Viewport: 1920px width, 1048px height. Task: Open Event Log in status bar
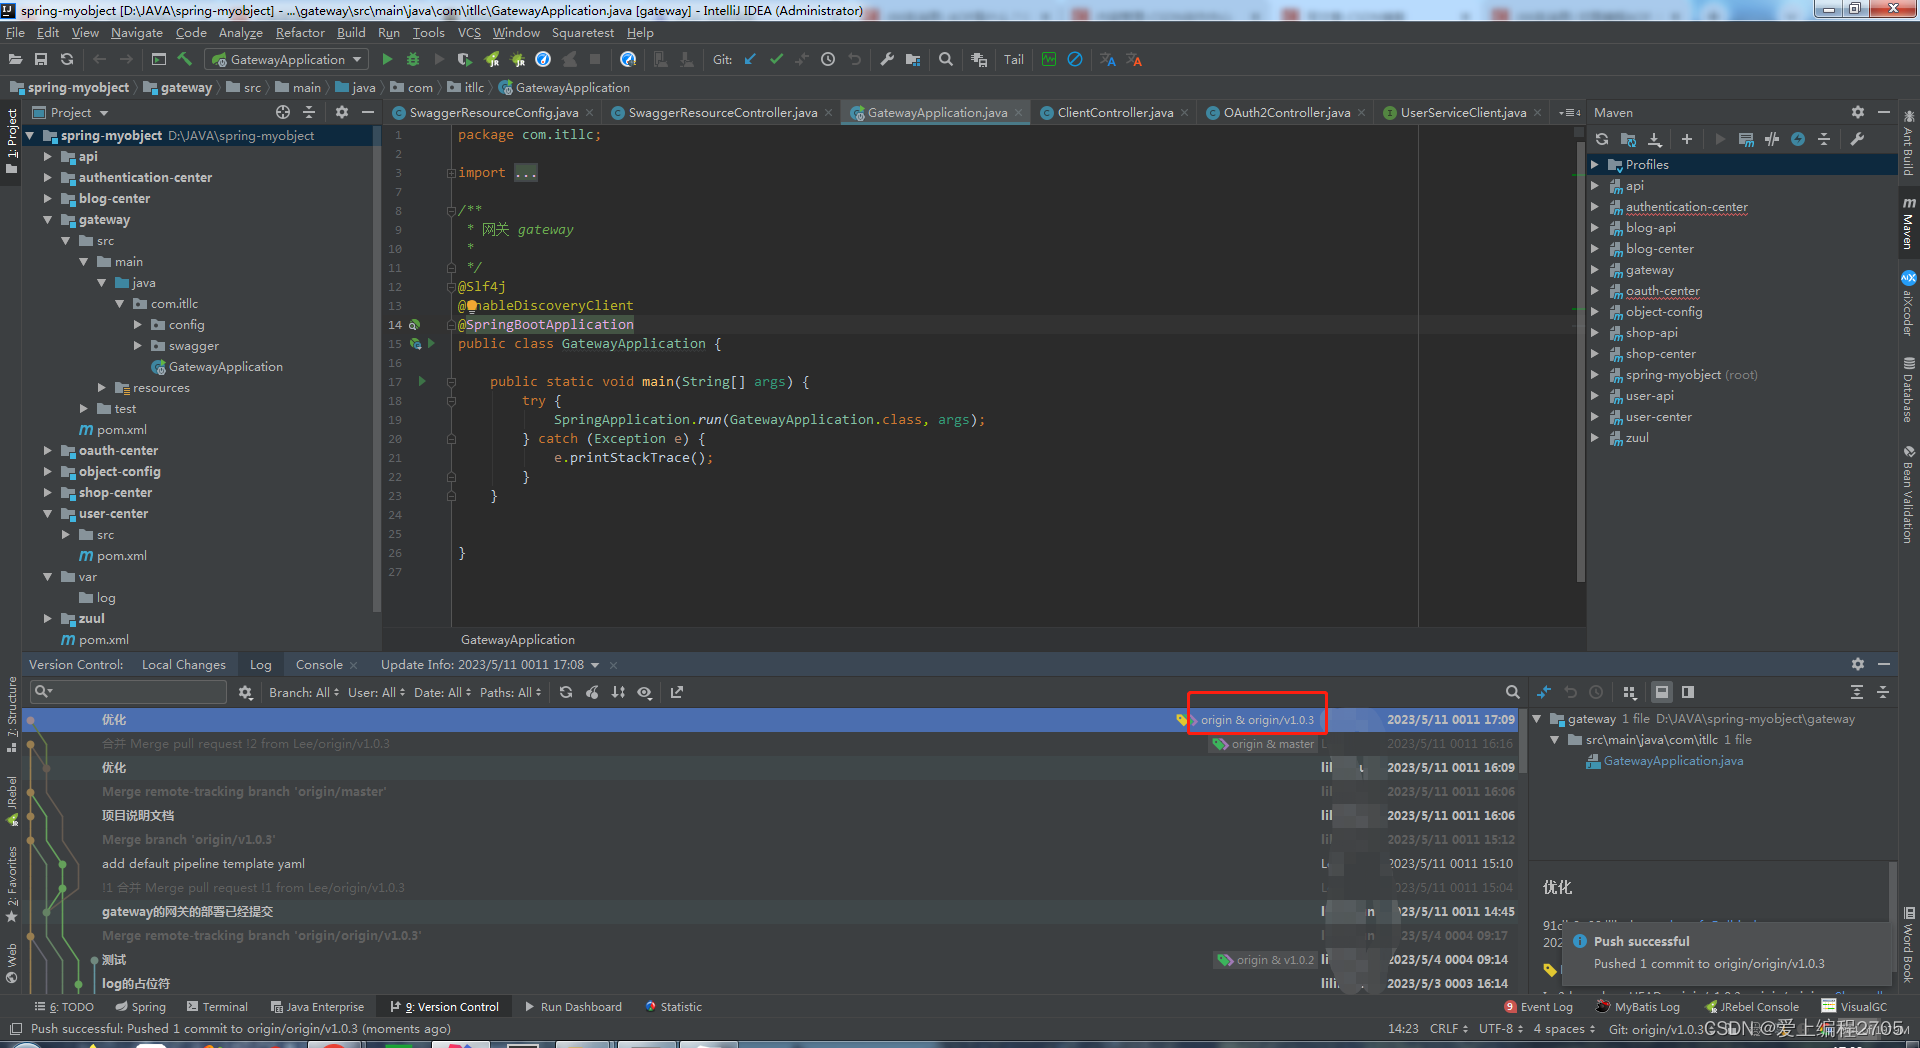pos(1538,1007)
